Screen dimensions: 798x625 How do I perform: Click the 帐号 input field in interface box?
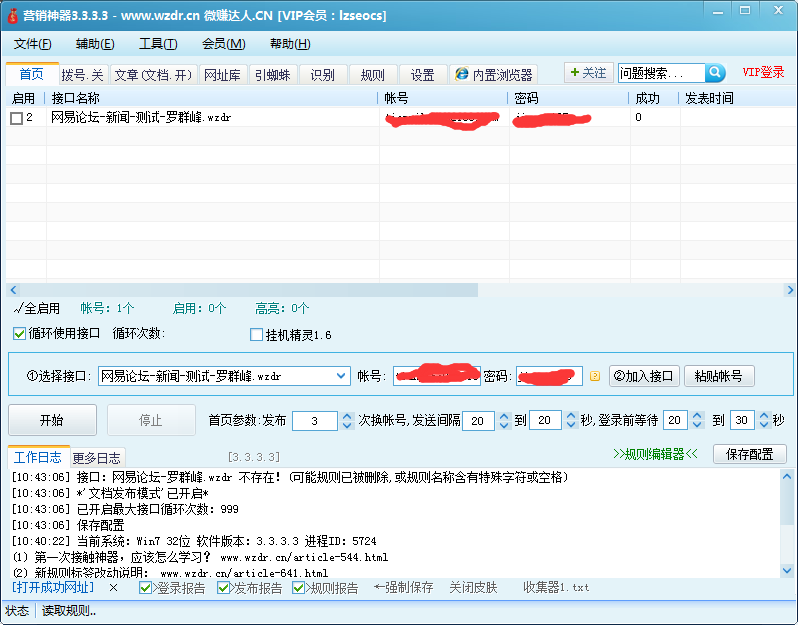tap(437, 376)
